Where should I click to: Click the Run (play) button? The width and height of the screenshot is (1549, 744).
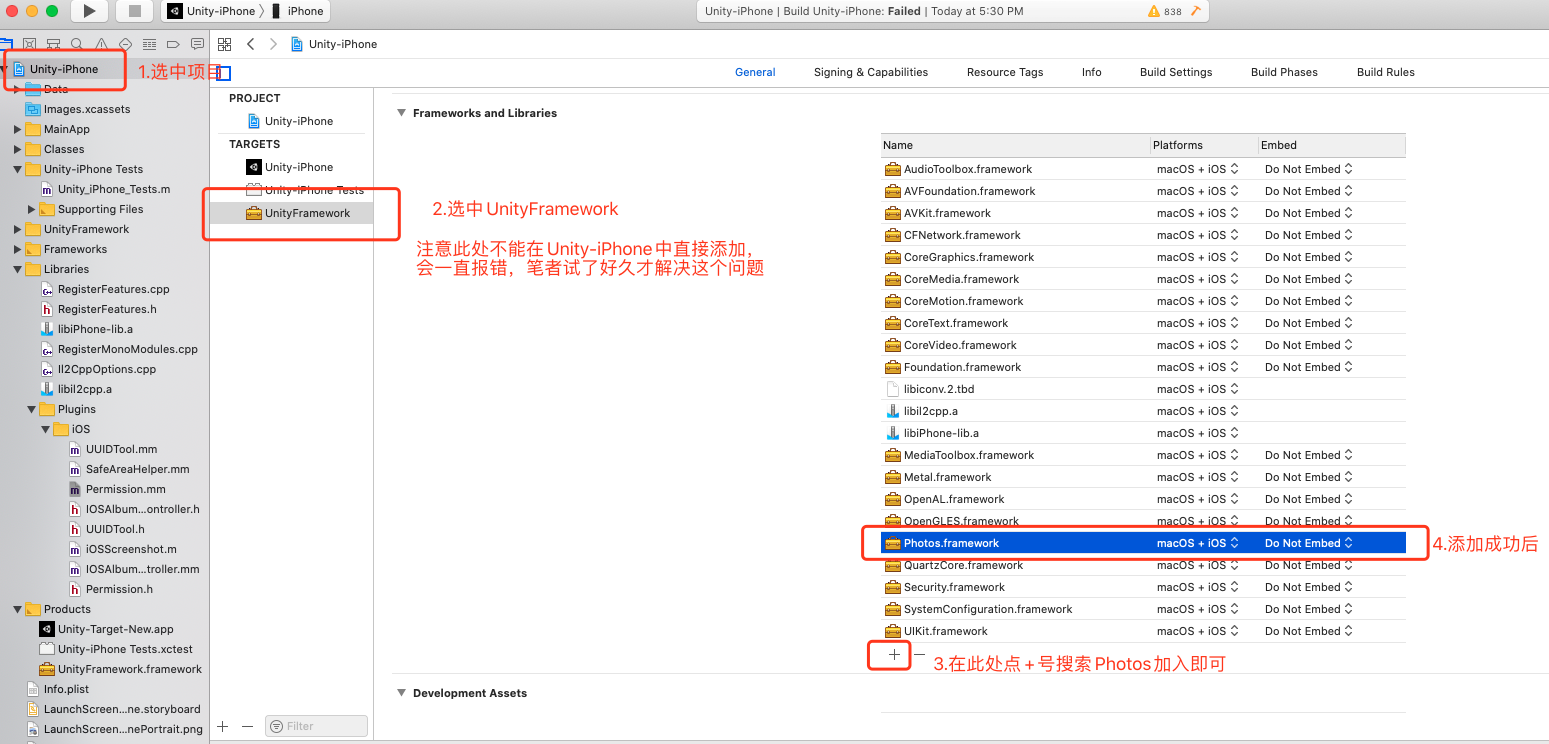[x=89, y=11]
